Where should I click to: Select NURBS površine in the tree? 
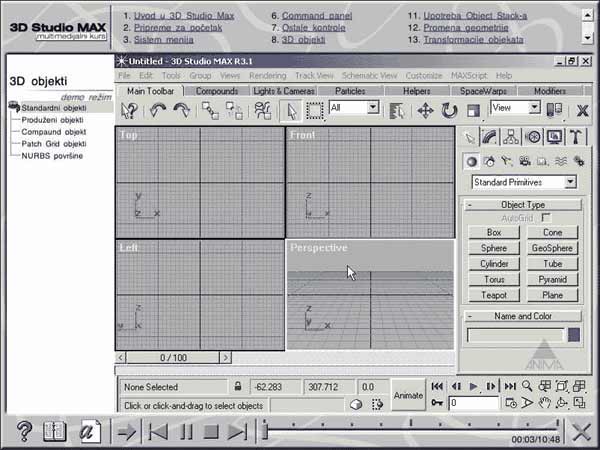tap(52, 156)
